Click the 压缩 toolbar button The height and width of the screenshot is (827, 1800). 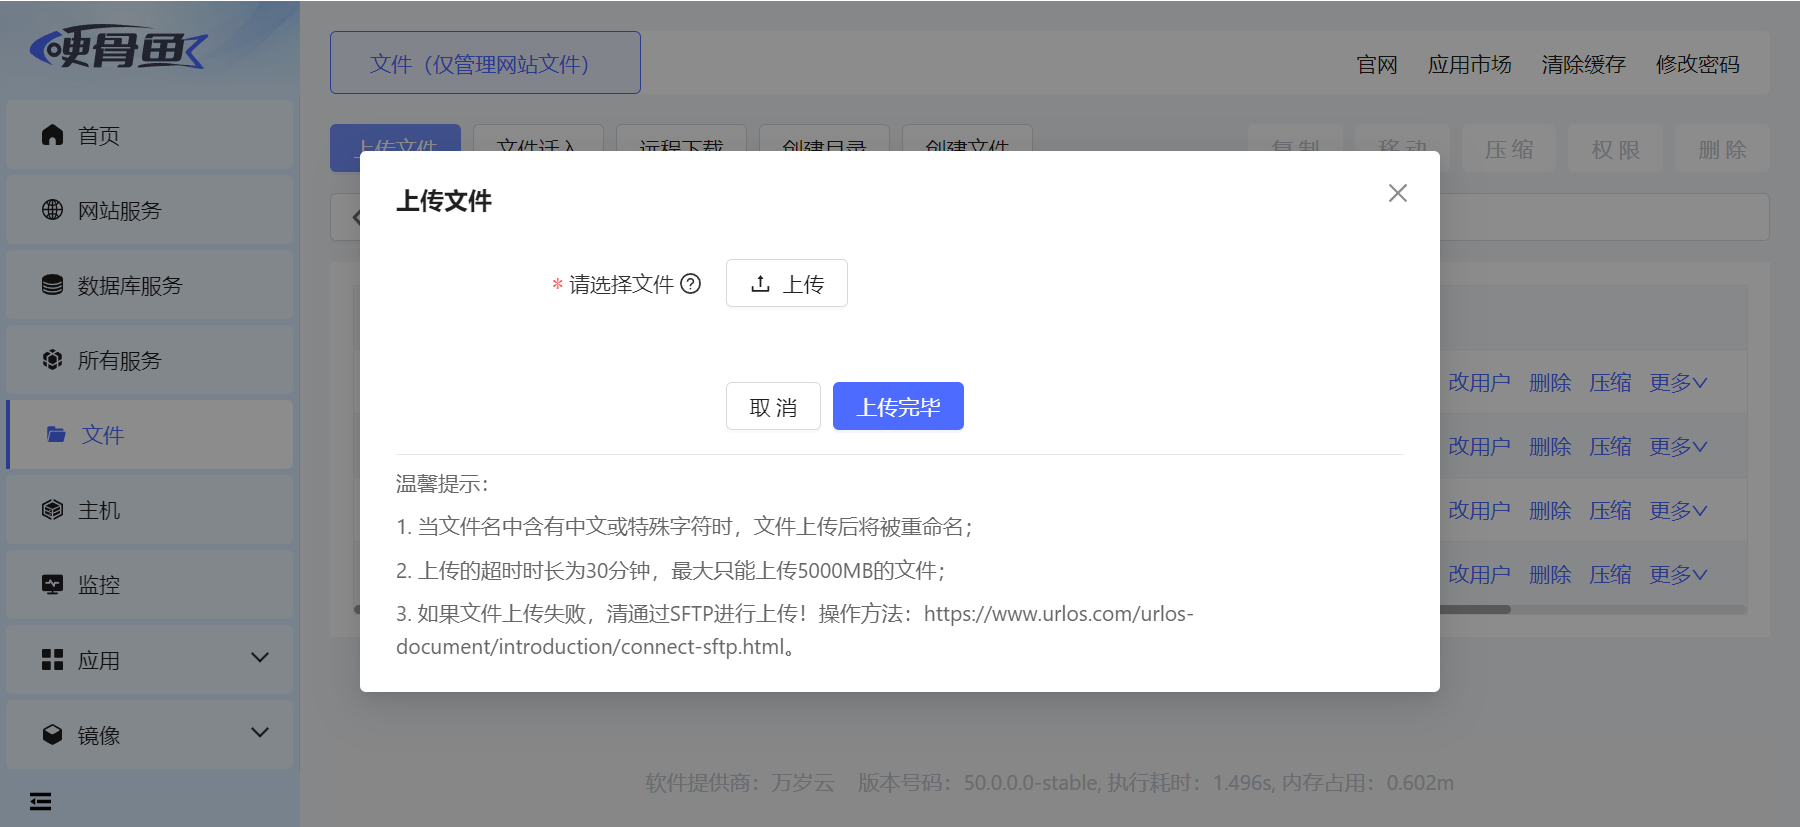click(1509, 149)
